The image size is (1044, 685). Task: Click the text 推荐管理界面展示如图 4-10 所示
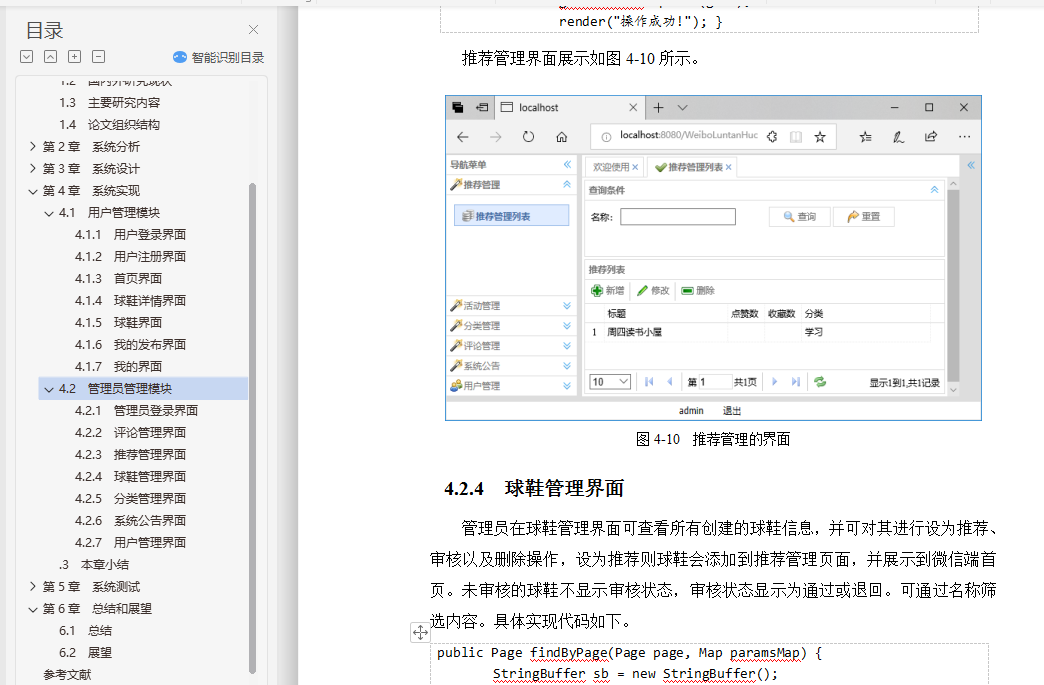(x=581, y=59)
